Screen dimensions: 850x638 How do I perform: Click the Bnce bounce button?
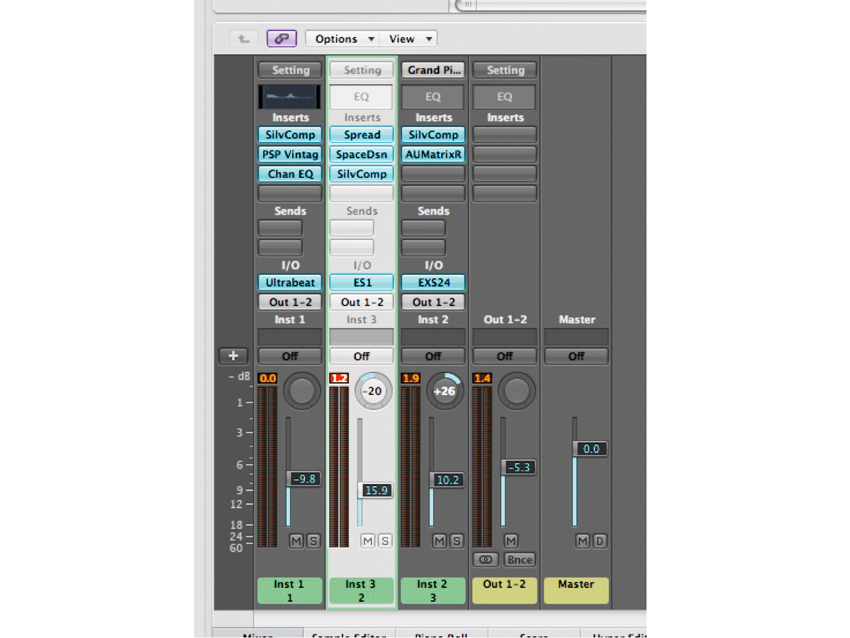519,559
